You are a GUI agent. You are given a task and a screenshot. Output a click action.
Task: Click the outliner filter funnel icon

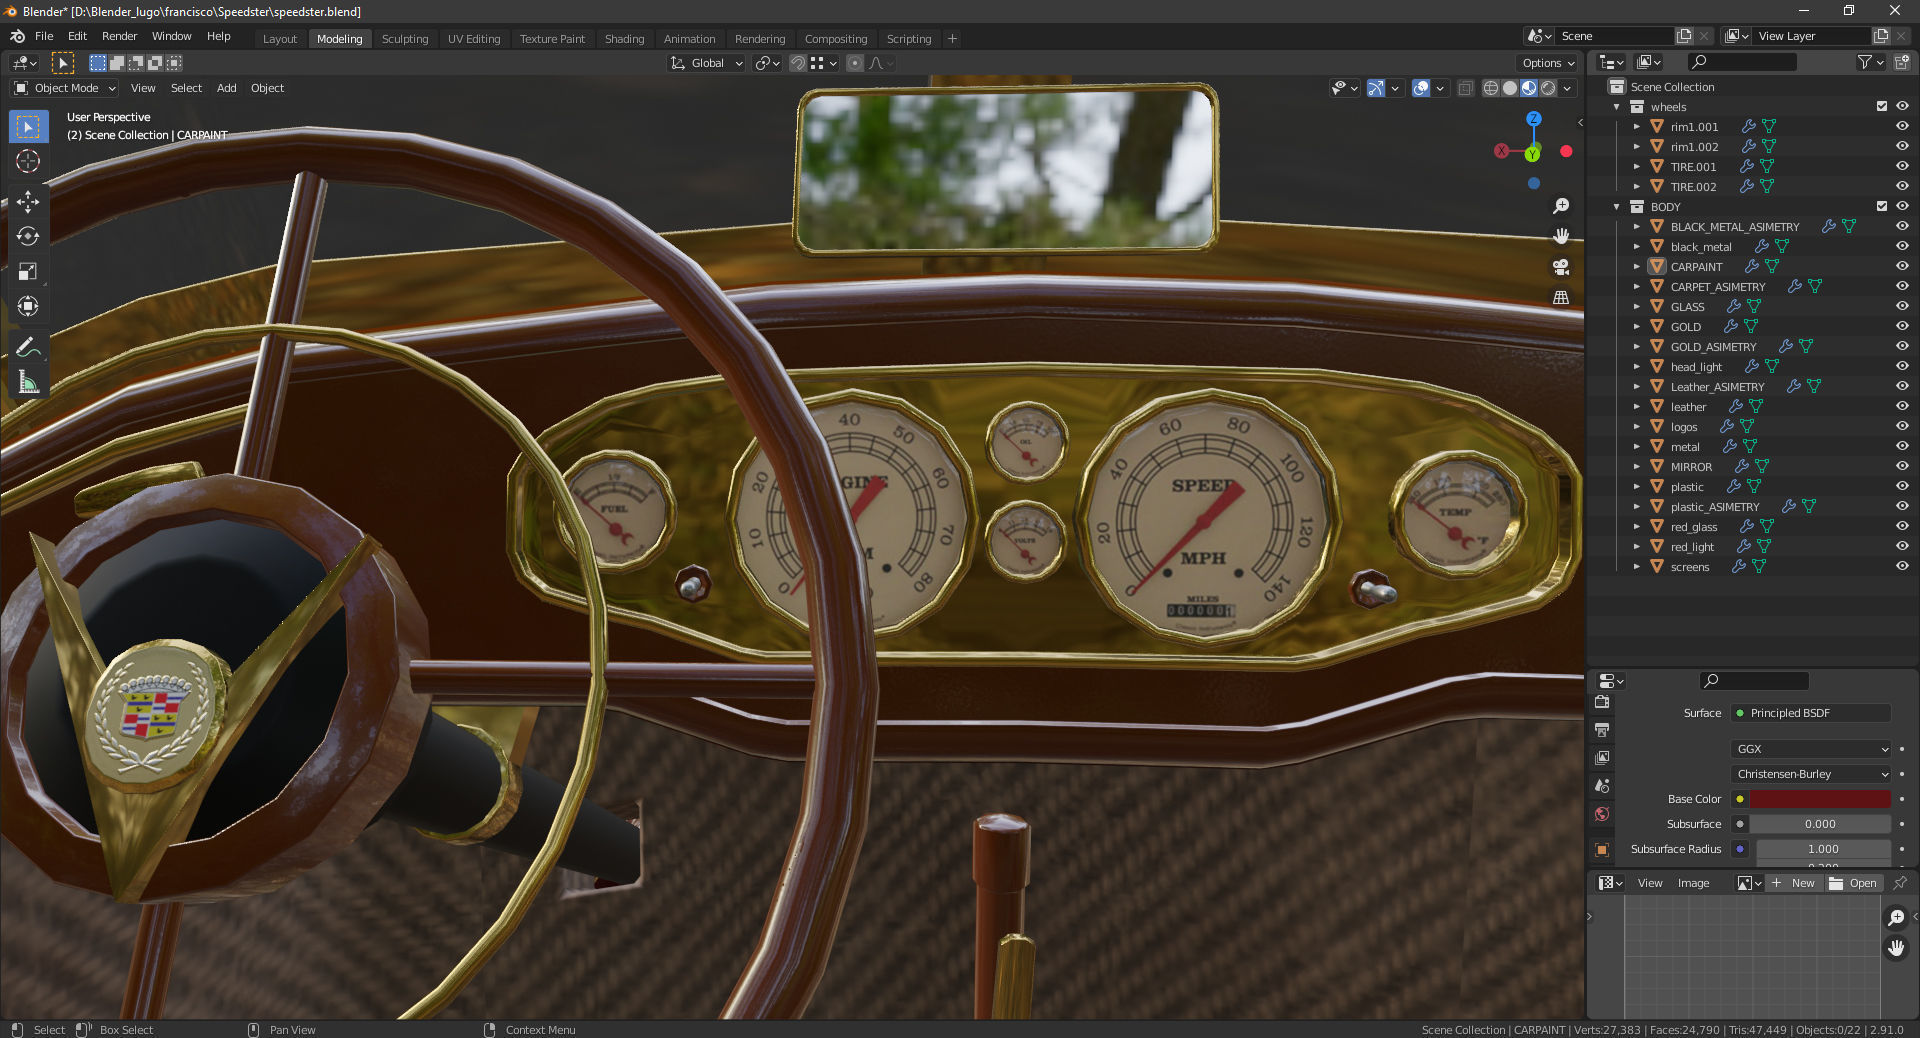click(x=1864, y=62)
